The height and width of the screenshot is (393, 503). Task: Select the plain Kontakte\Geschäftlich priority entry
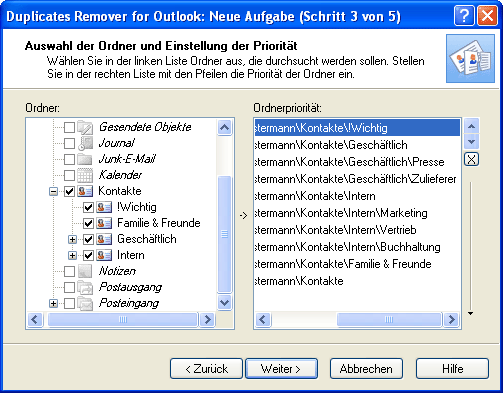pyautogui.click(x=357, y=145)
